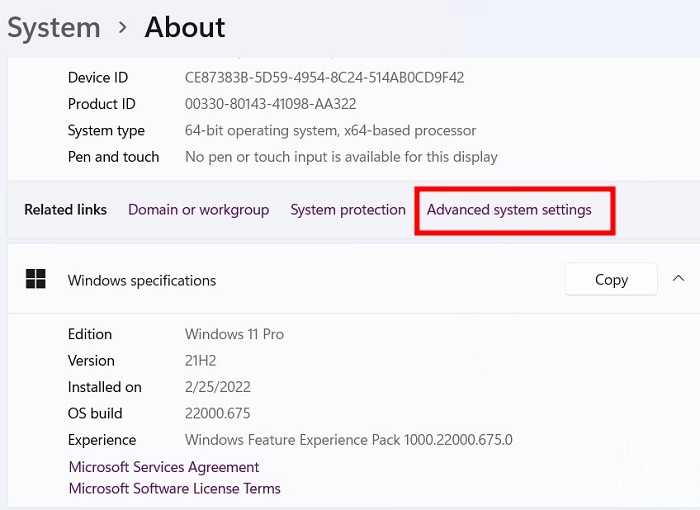The width and height of the screenshot is (700, 510).
Task: Open the System protection link
Action: (x=348, y=209)
